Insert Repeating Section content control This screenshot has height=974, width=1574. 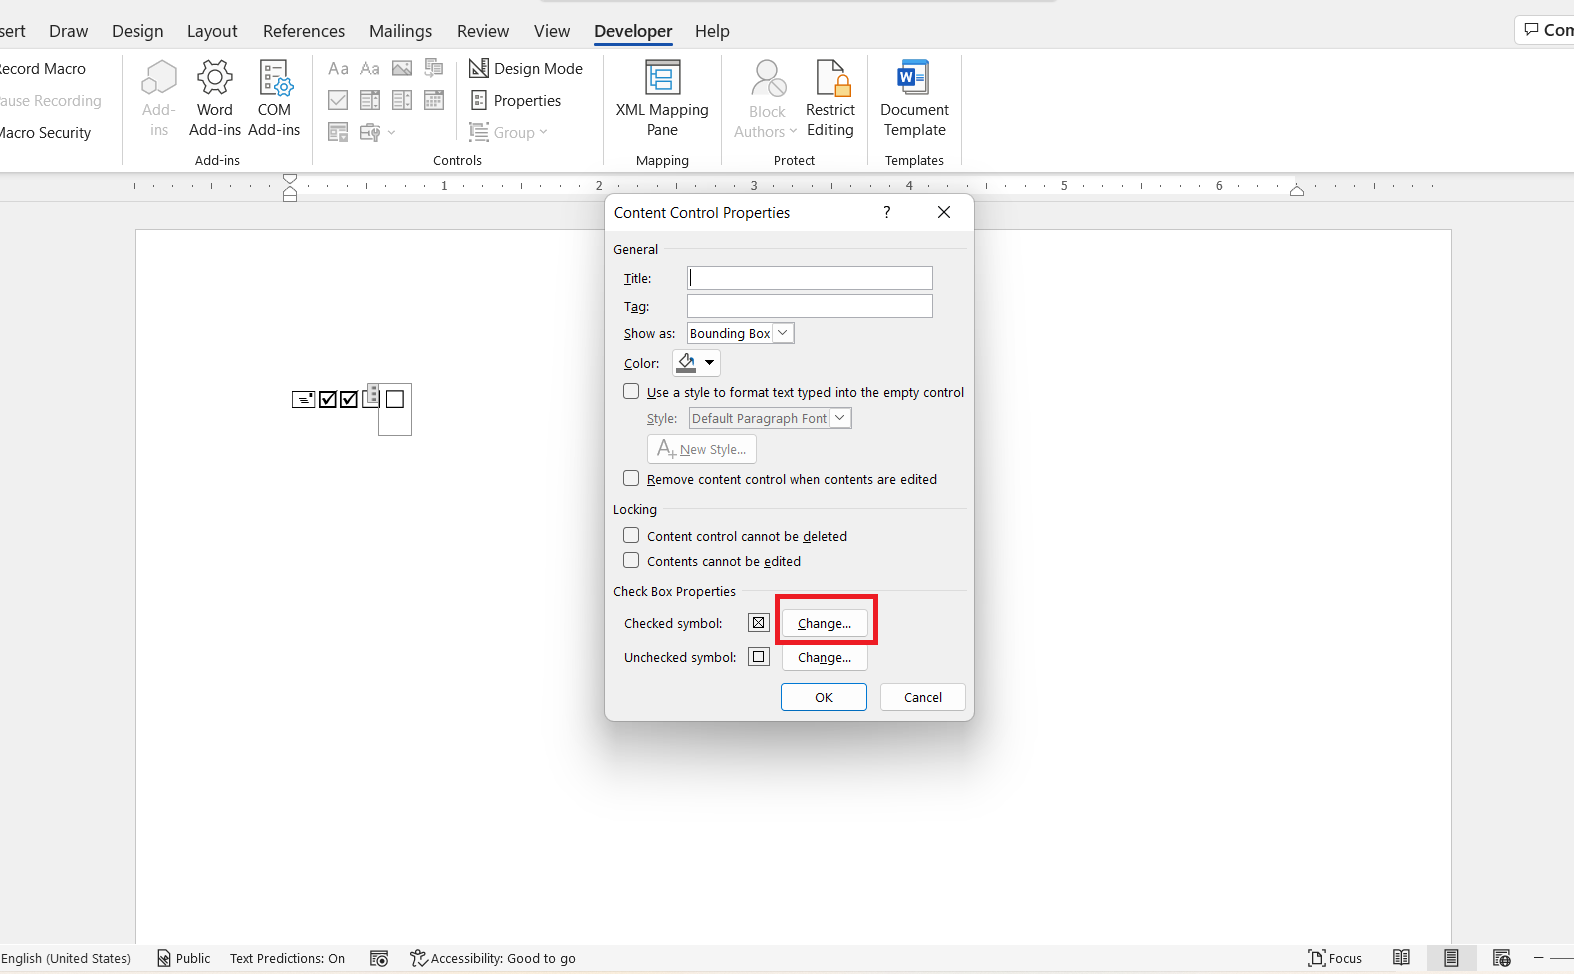(x=338, y=132)
